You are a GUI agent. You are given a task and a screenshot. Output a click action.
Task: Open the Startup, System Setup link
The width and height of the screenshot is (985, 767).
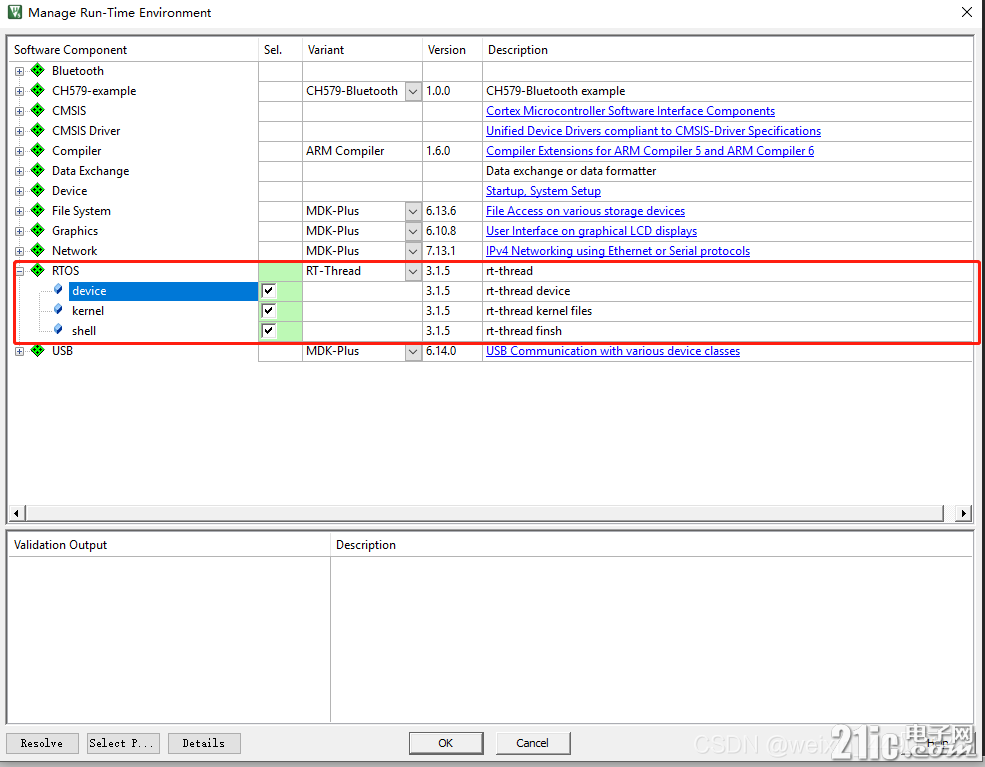click(x=543, y=191)
